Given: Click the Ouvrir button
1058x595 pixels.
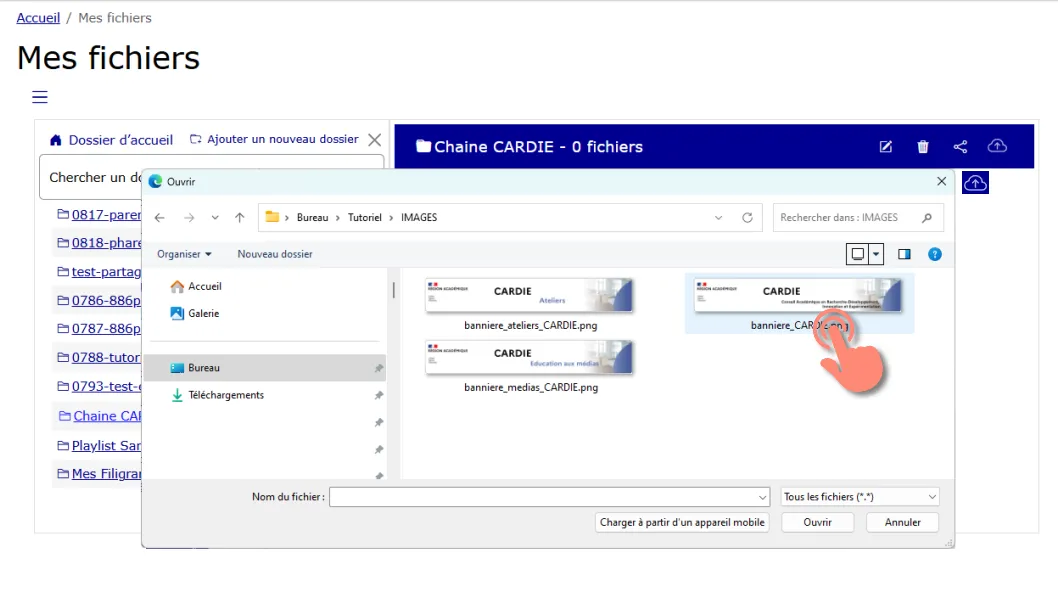Looking at the screenshot, I should coord(818,522).
